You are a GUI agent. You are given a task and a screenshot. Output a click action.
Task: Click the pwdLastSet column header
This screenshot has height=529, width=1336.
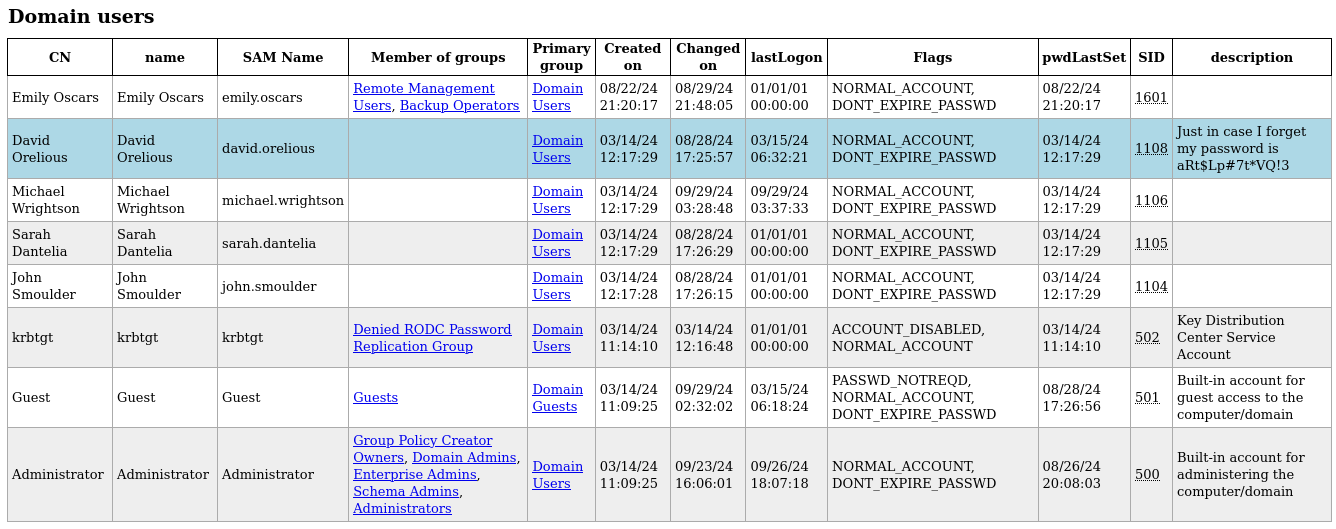pyautogui.click(x=1084, y=57)
